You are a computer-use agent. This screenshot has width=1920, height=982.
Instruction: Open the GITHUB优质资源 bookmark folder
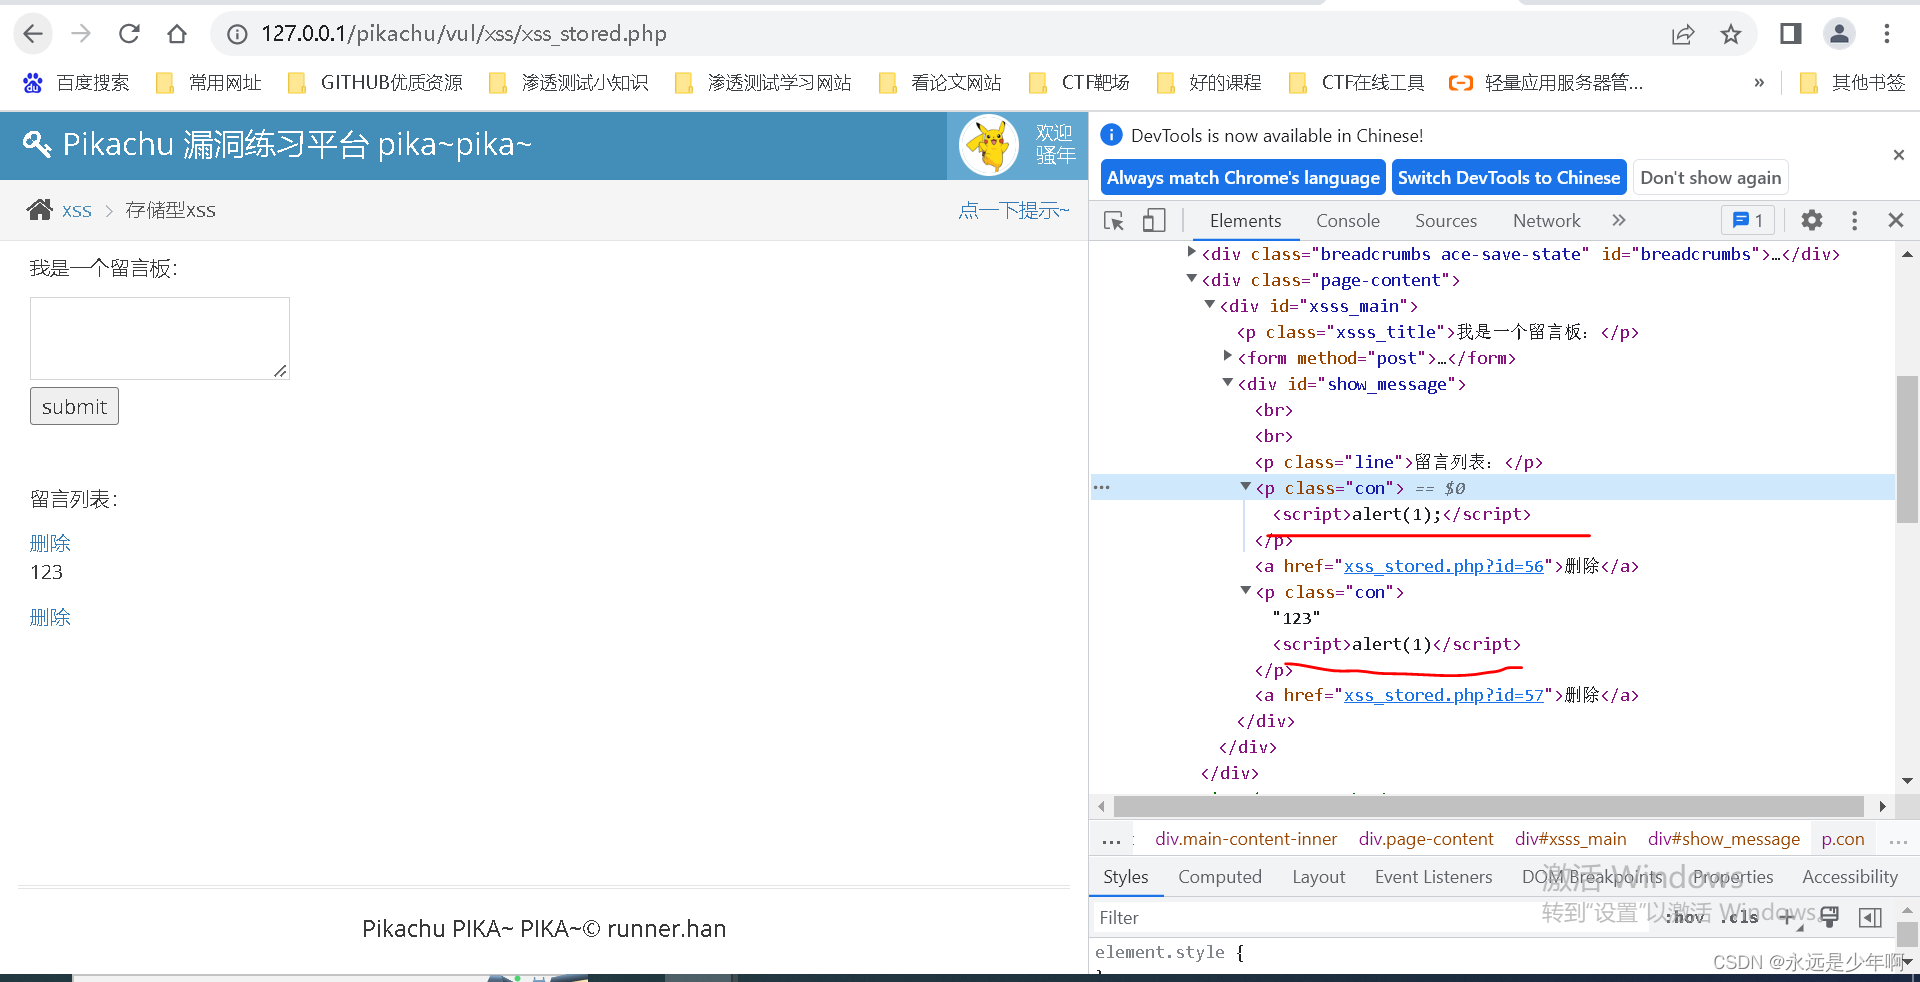click(375, 83)
